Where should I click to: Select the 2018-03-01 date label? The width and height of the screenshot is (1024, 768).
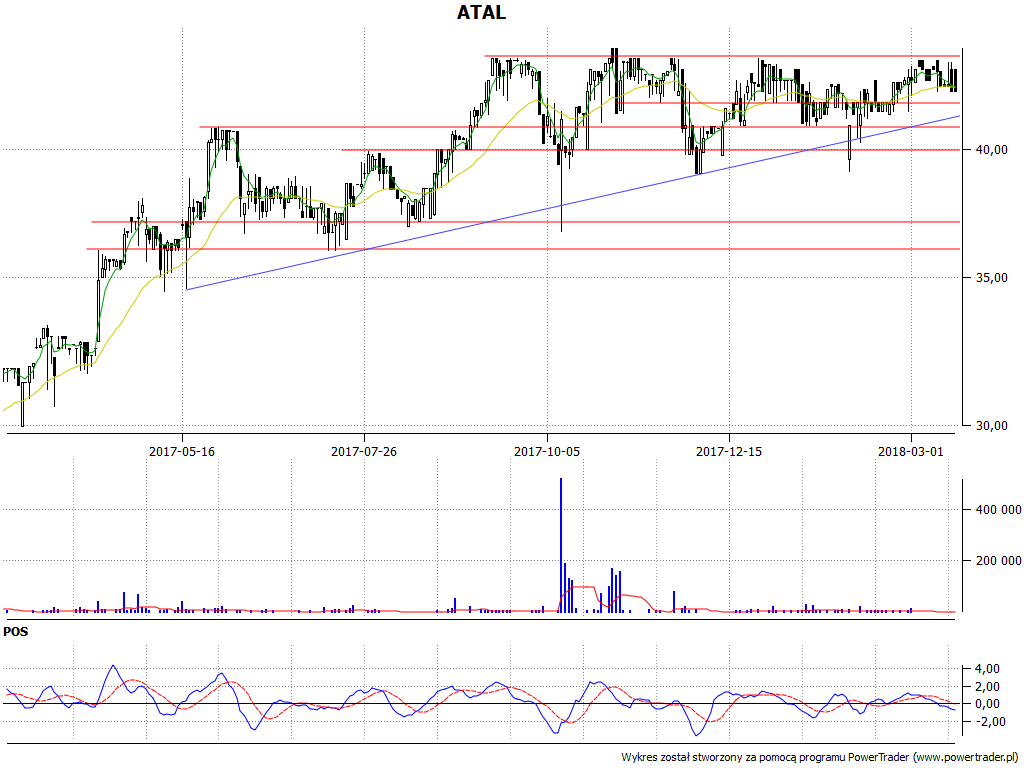pos(910,451)
